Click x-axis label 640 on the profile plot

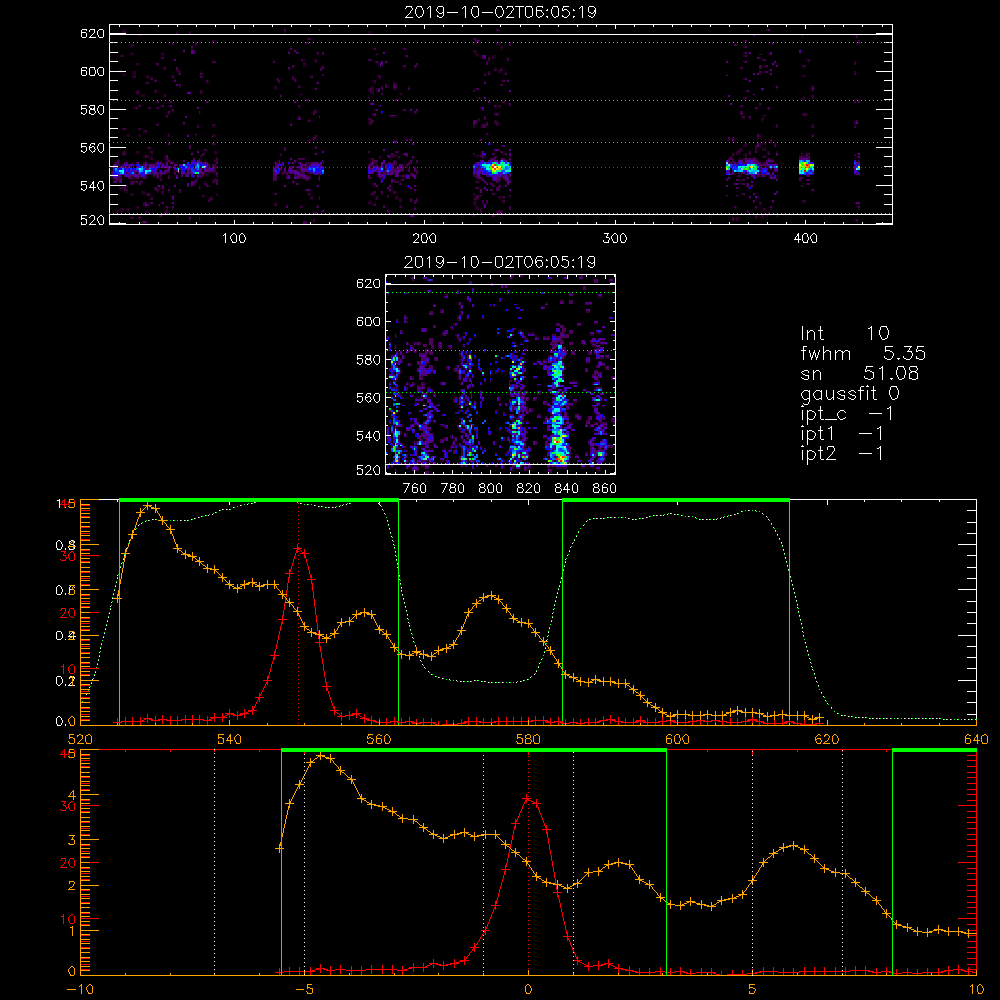click(976, 739)
